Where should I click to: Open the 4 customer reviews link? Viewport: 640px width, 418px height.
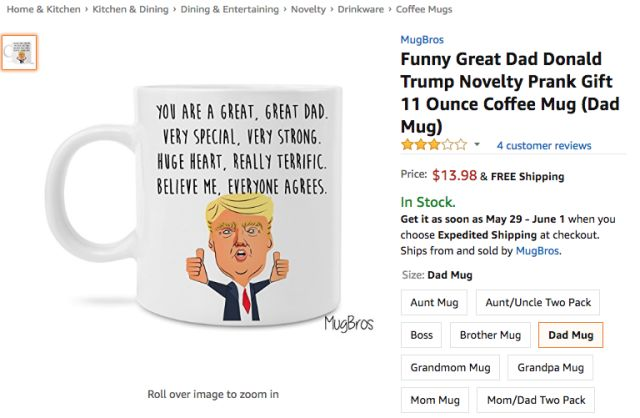pos(544,145)
